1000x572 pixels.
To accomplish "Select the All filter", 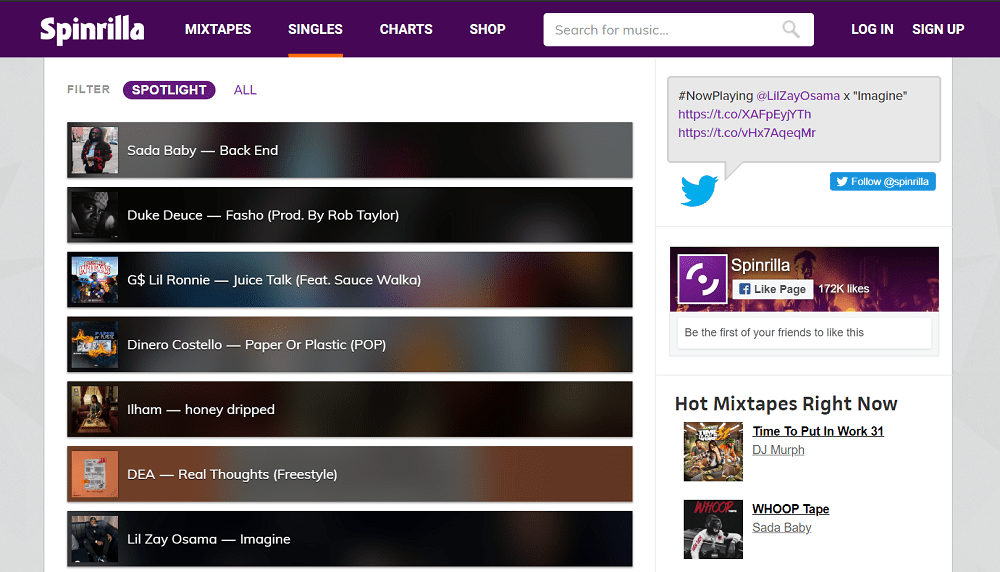I will coord(245,90).
